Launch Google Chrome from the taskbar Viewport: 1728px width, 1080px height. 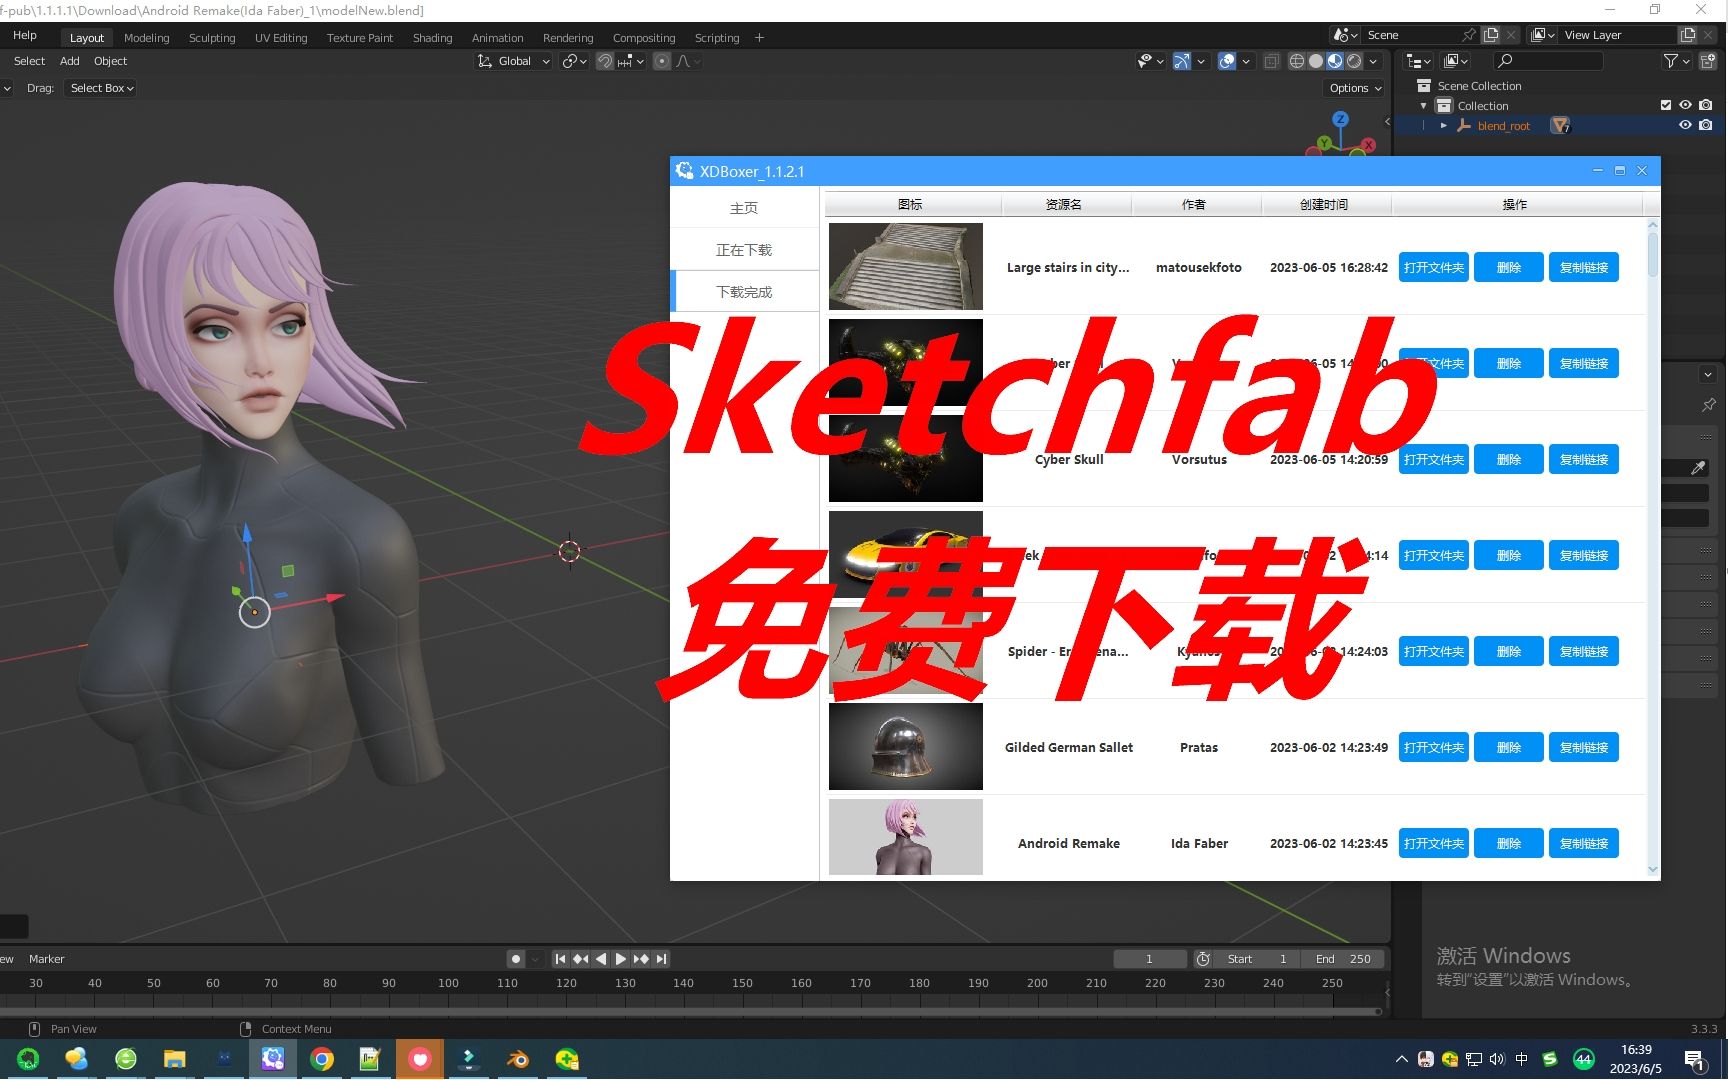tap(322, 1058)
